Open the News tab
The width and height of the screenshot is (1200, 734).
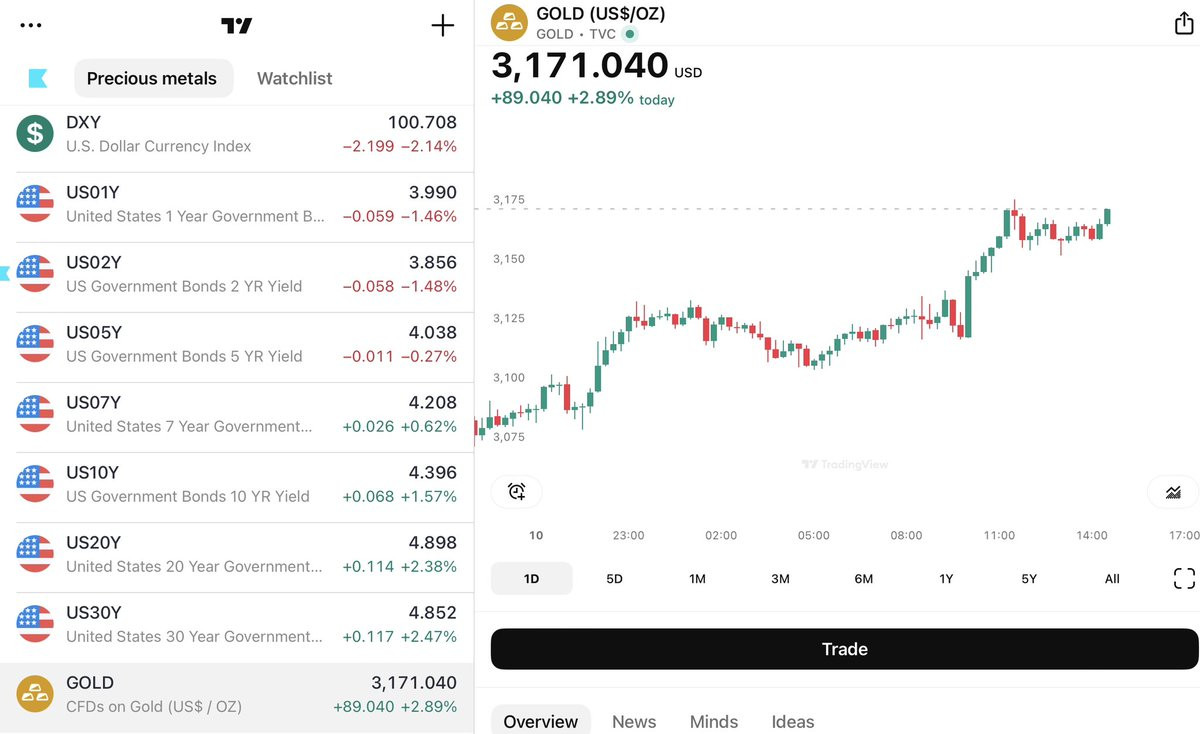(x=634, y=721)
